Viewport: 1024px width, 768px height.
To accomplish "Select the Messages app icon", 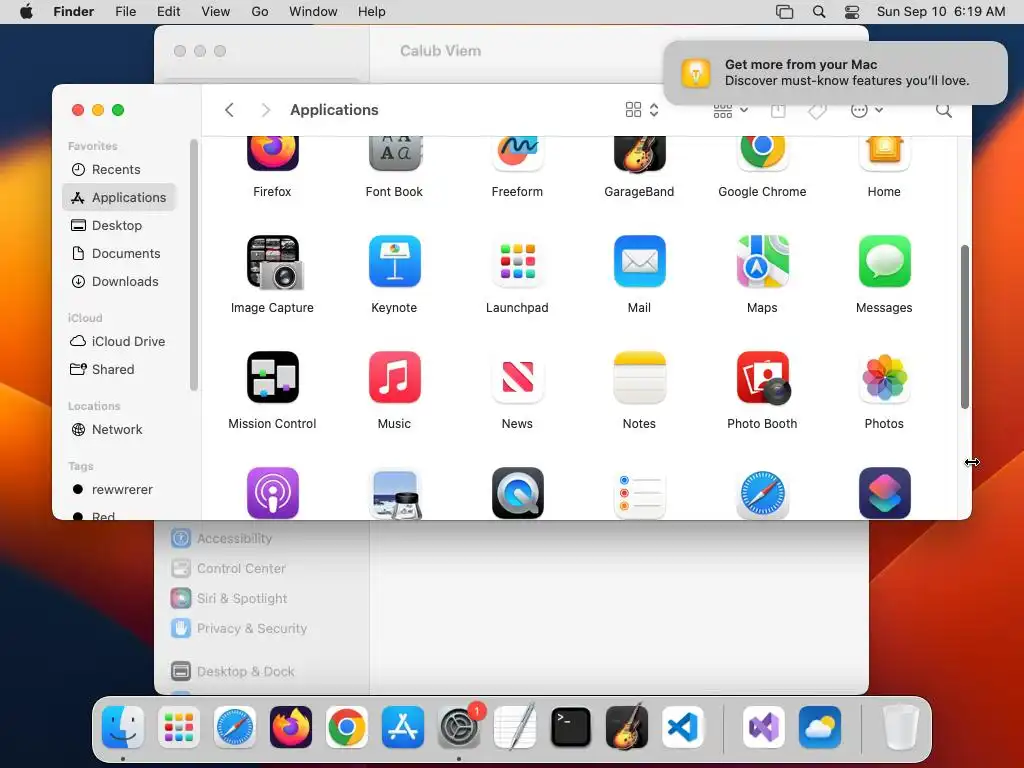I will tap(884, 261).
